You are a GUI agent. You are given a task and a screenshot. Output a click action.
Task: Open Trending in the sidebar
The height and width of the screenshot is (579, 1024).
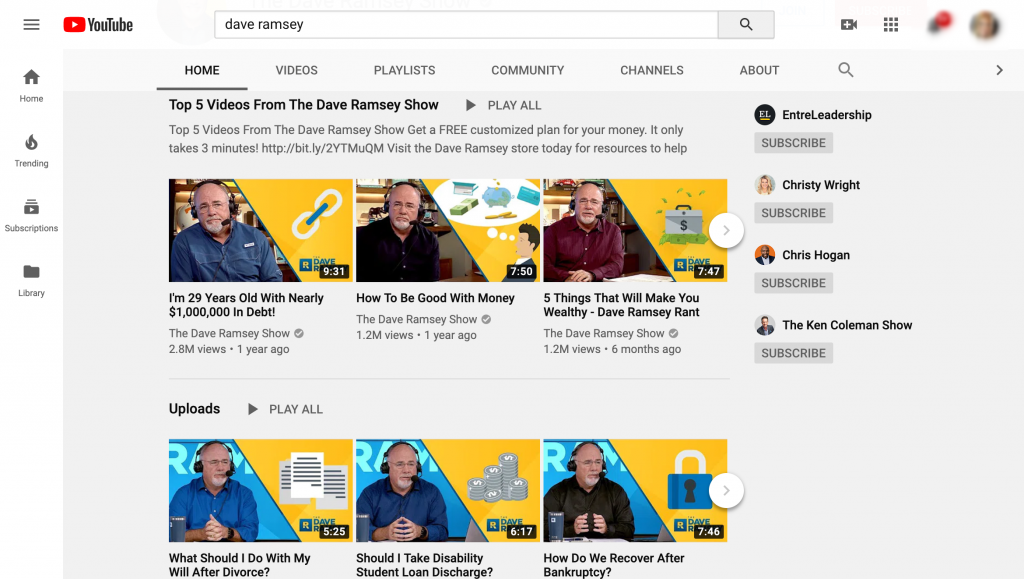pos(31,151)
